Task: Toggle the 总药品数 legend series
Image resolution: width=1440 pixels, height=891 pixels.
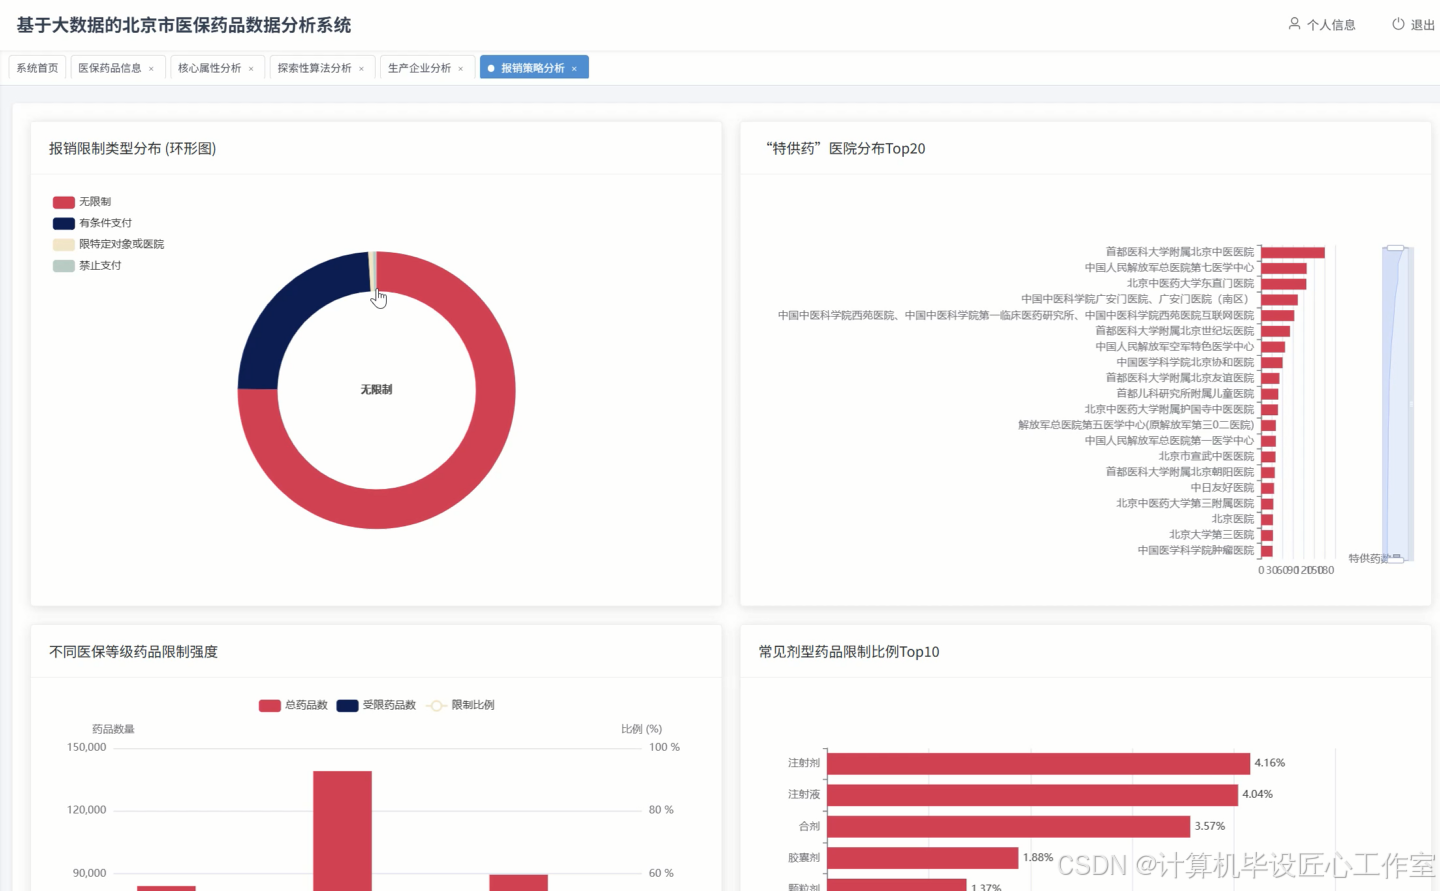Action: pyautogui.click(x=293, y=705)
